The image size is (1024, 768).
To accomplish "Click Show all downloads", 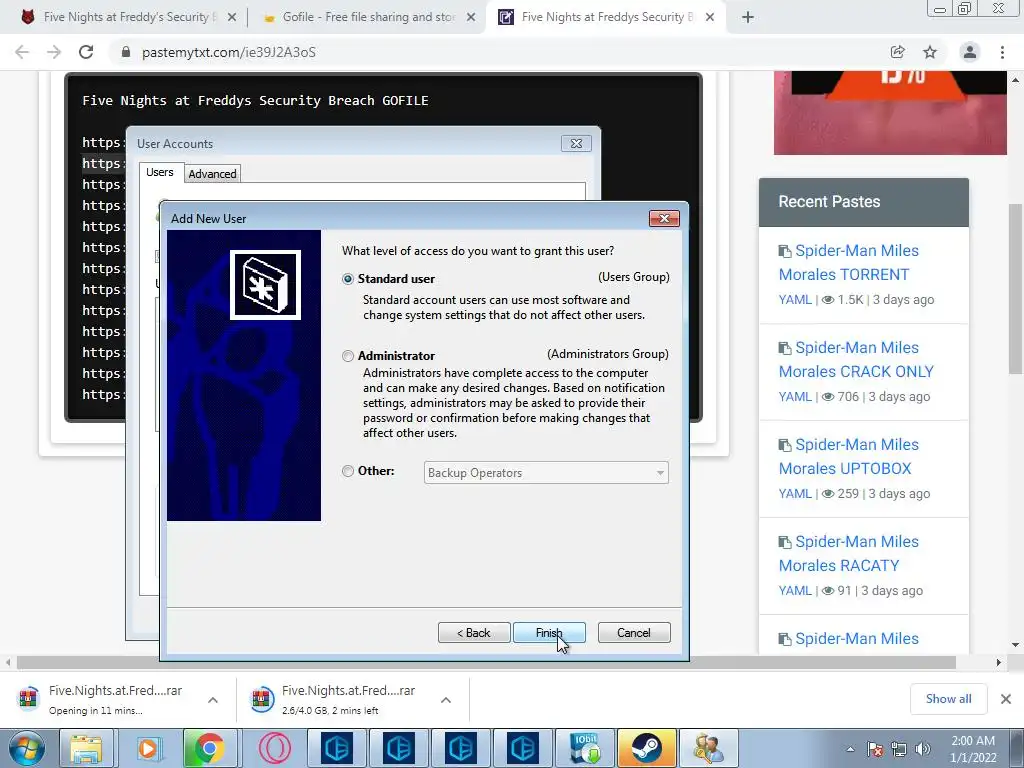I will click(948, 699).
